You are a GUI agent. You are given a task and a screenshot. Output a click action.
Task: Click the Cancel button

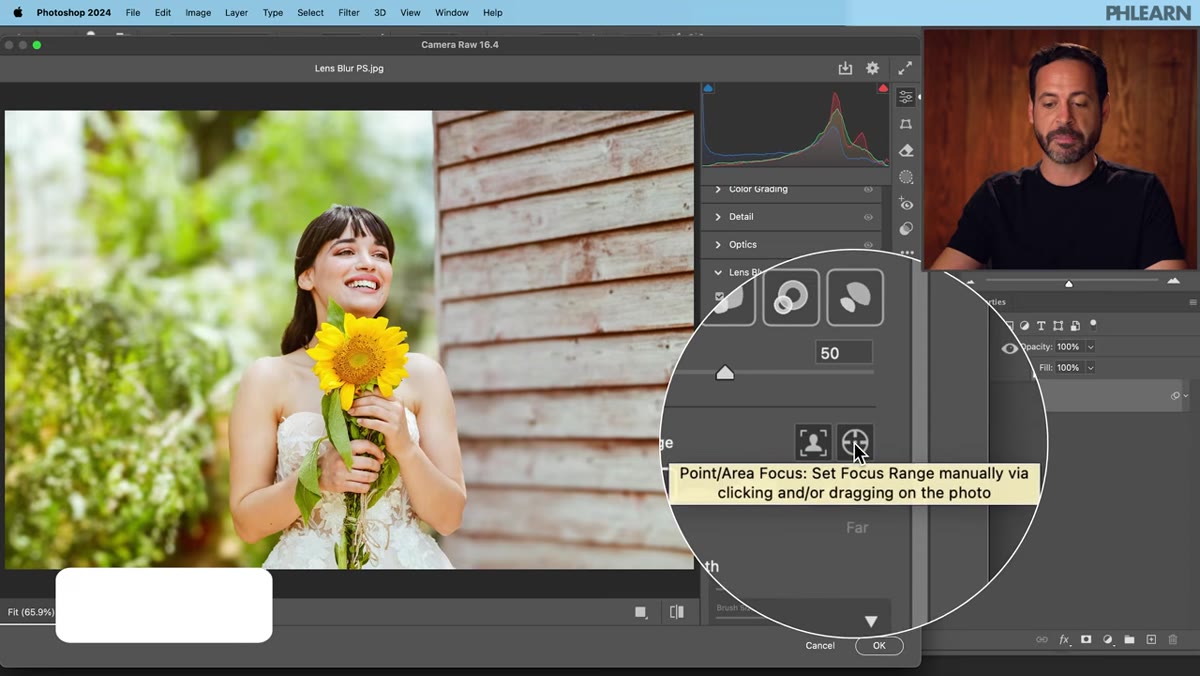tap(820, 646)
